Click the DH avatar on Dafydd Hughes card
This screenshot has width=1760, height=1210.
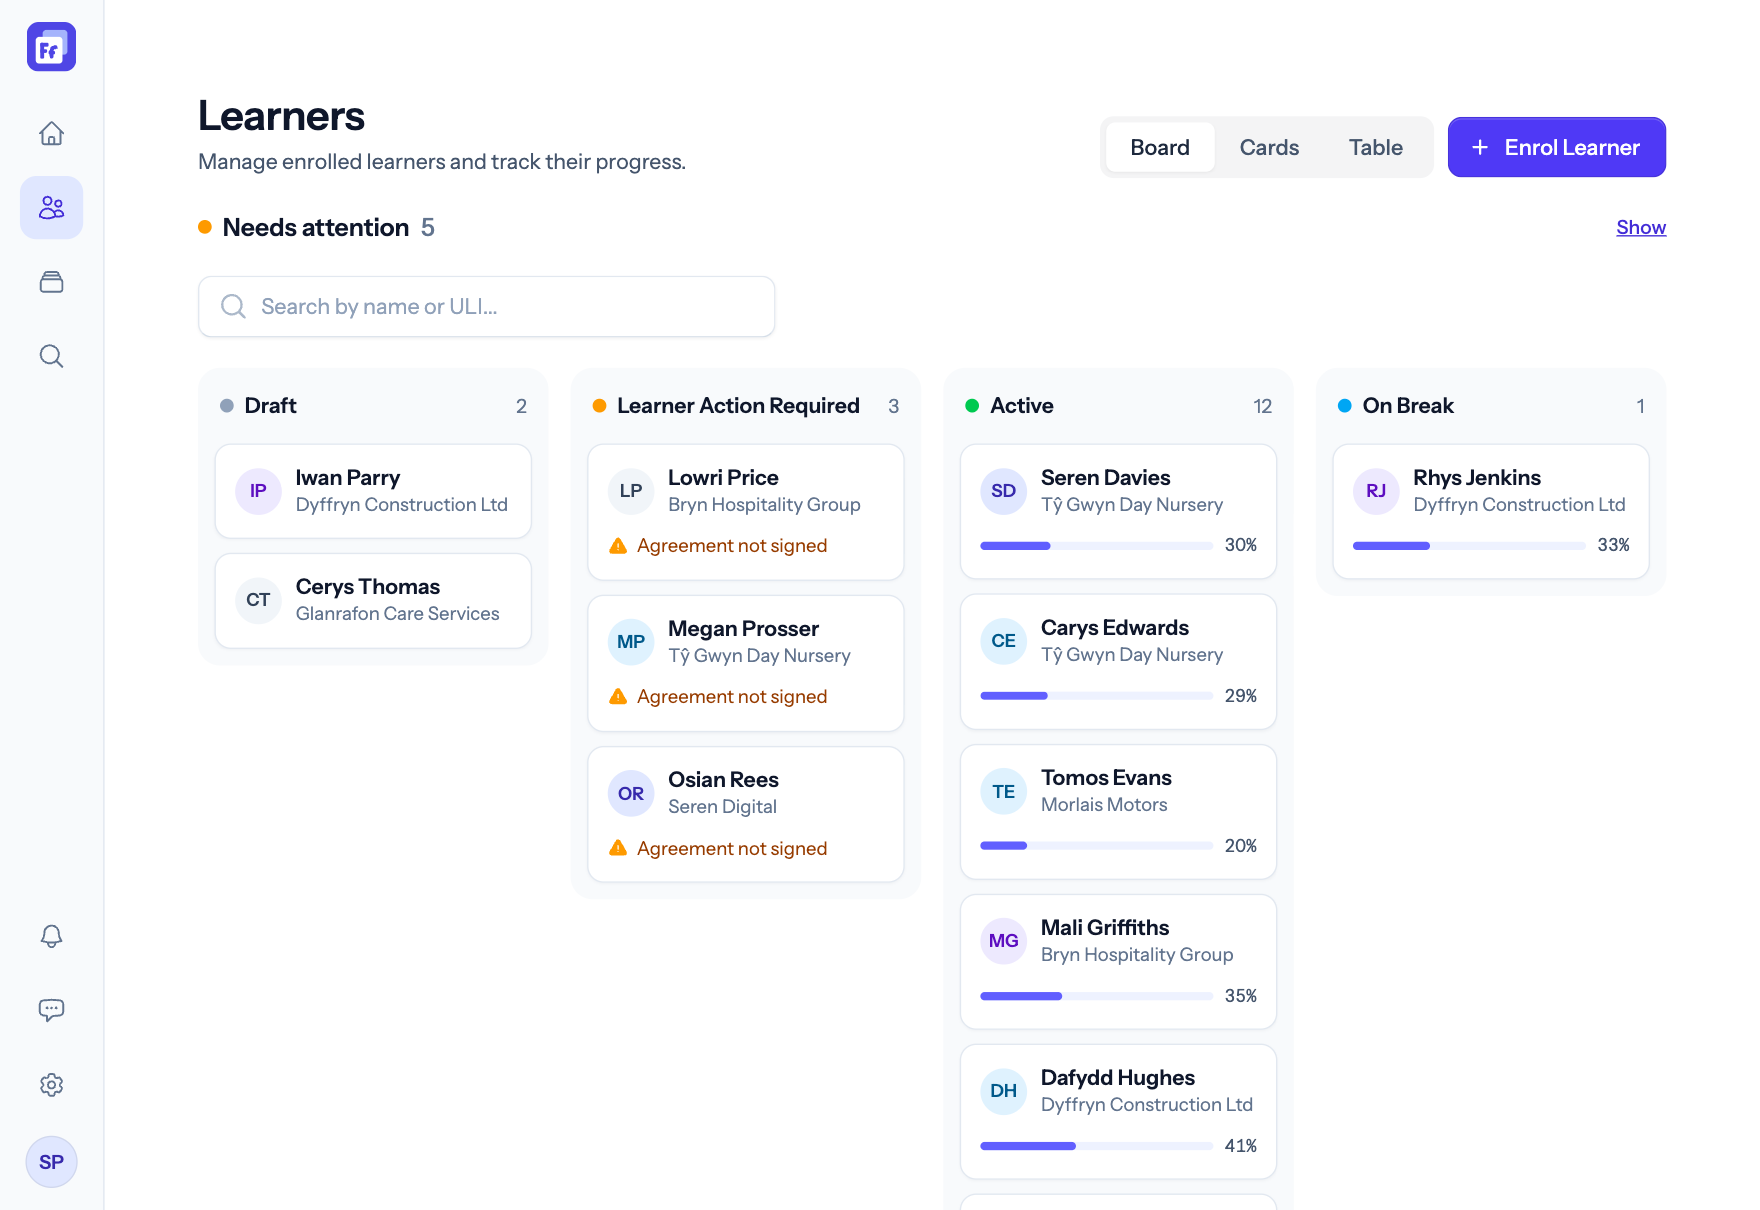coord(1003,1091)
